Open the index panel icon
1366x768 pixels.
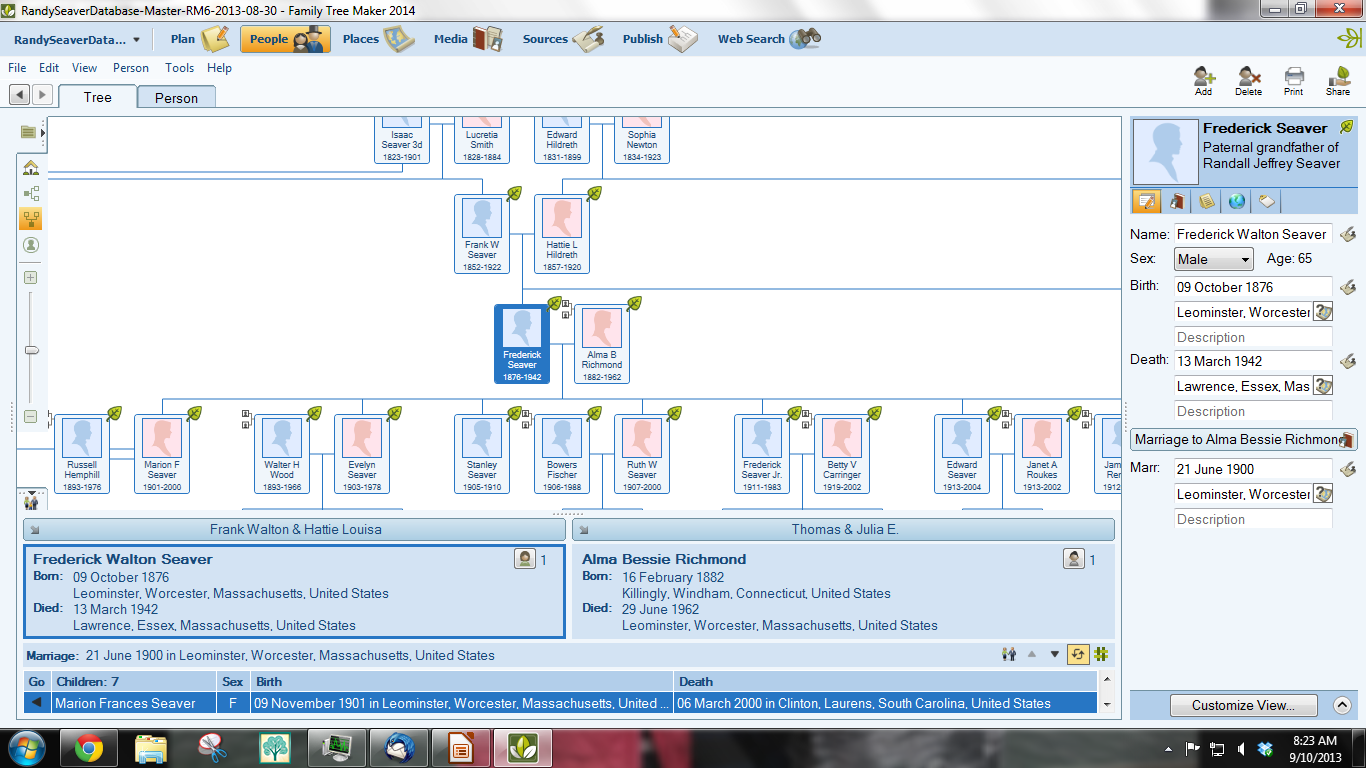coord(28,132)
